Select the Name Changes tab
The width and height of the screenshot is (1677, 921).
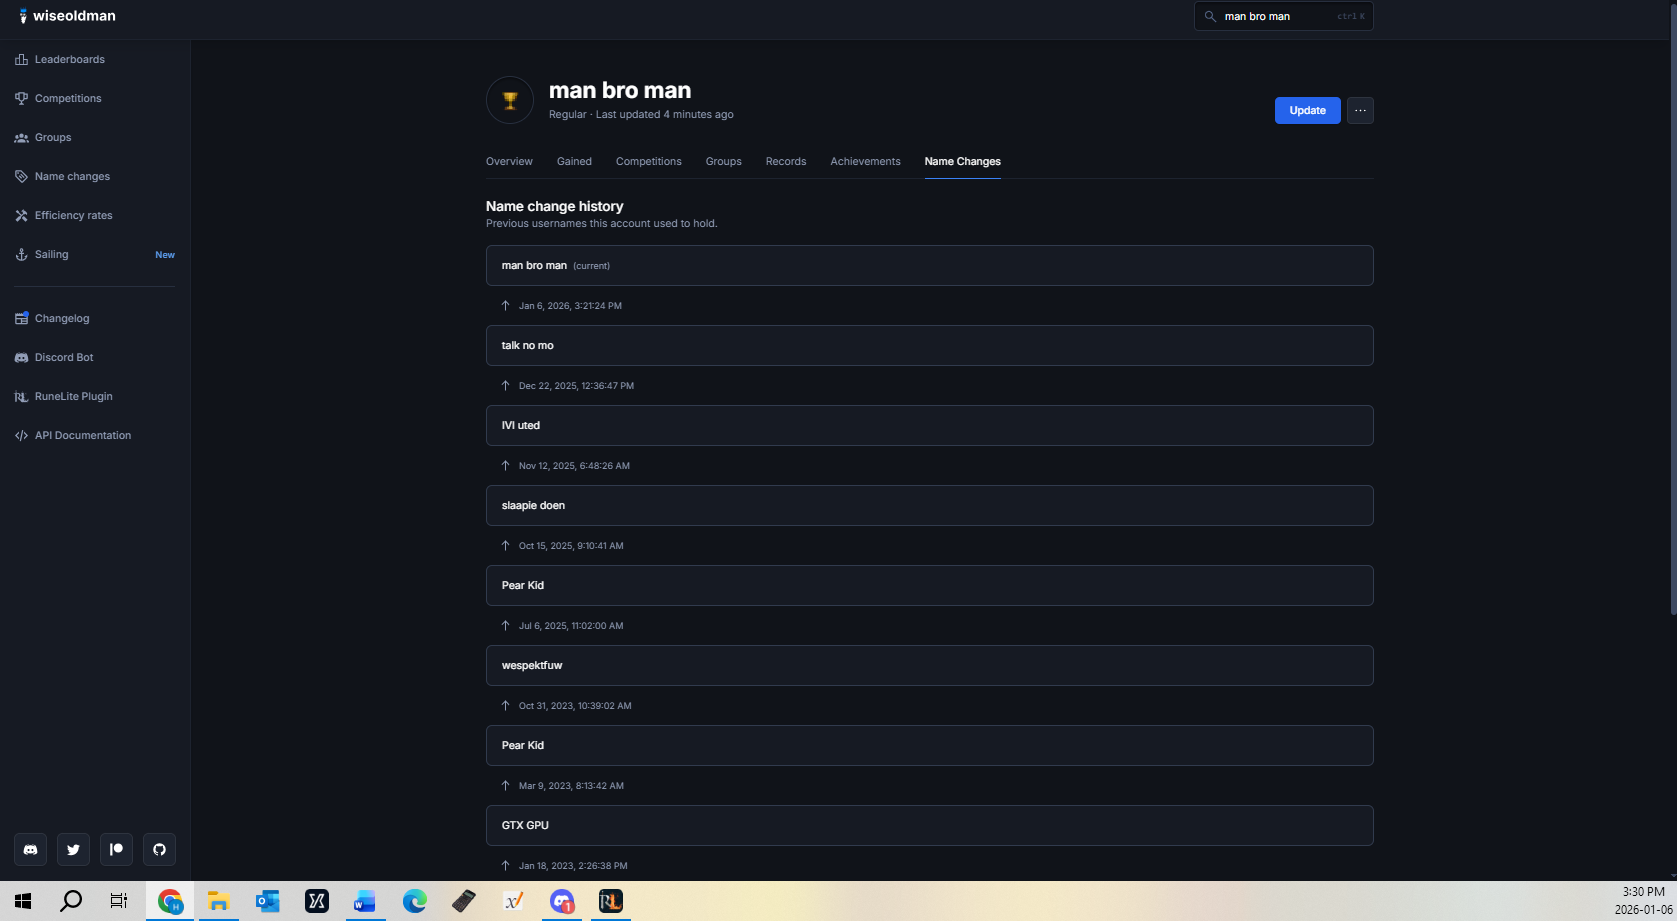[x=962, y=161]
